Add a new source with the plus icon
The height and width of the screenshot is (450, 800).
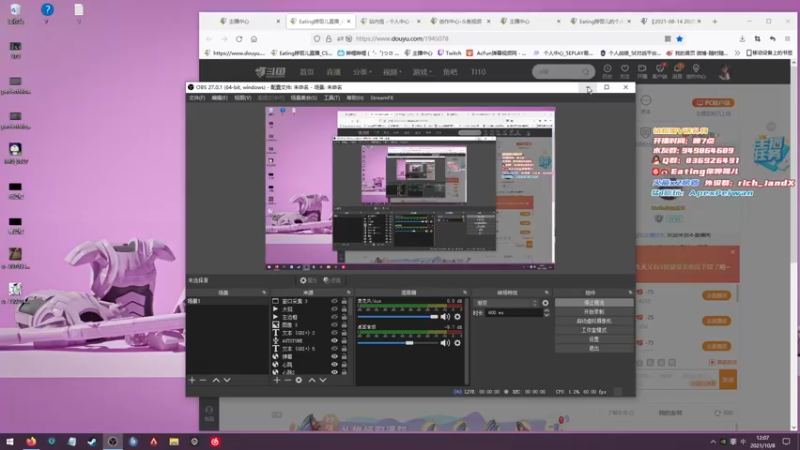[277, 380]
